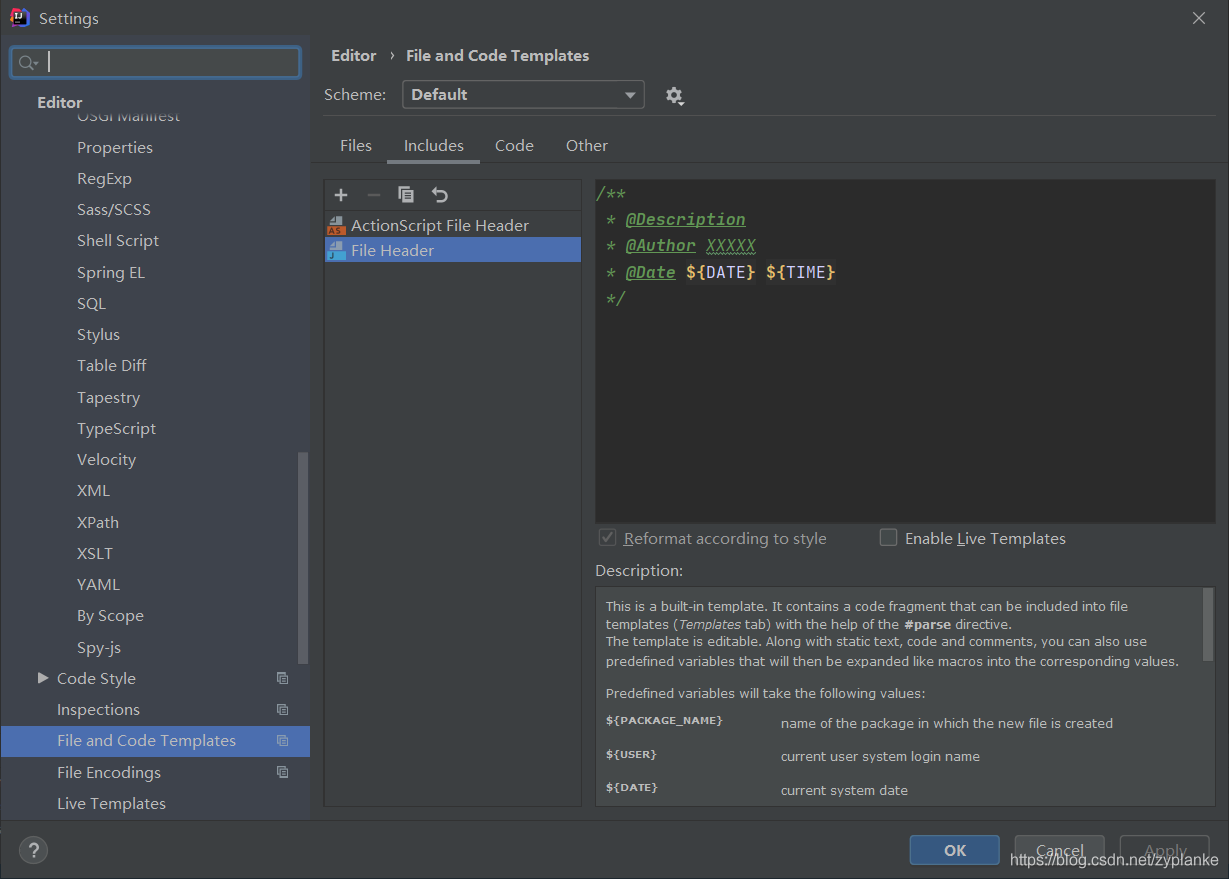1229x879 pixels.
Task: Click the Cancel button
Action: (1059, 849)
